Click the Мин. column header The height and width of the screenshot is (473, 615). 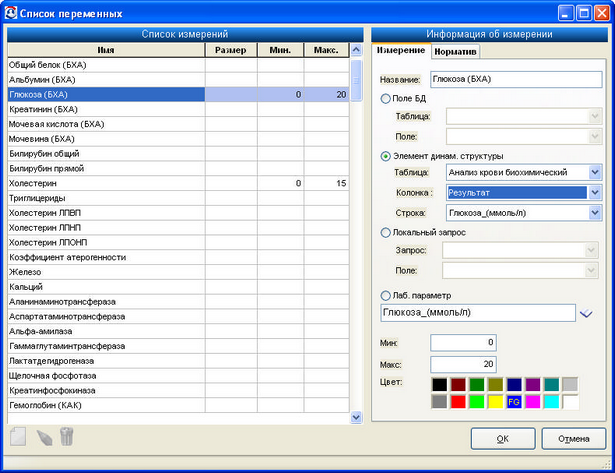[280, 50]
